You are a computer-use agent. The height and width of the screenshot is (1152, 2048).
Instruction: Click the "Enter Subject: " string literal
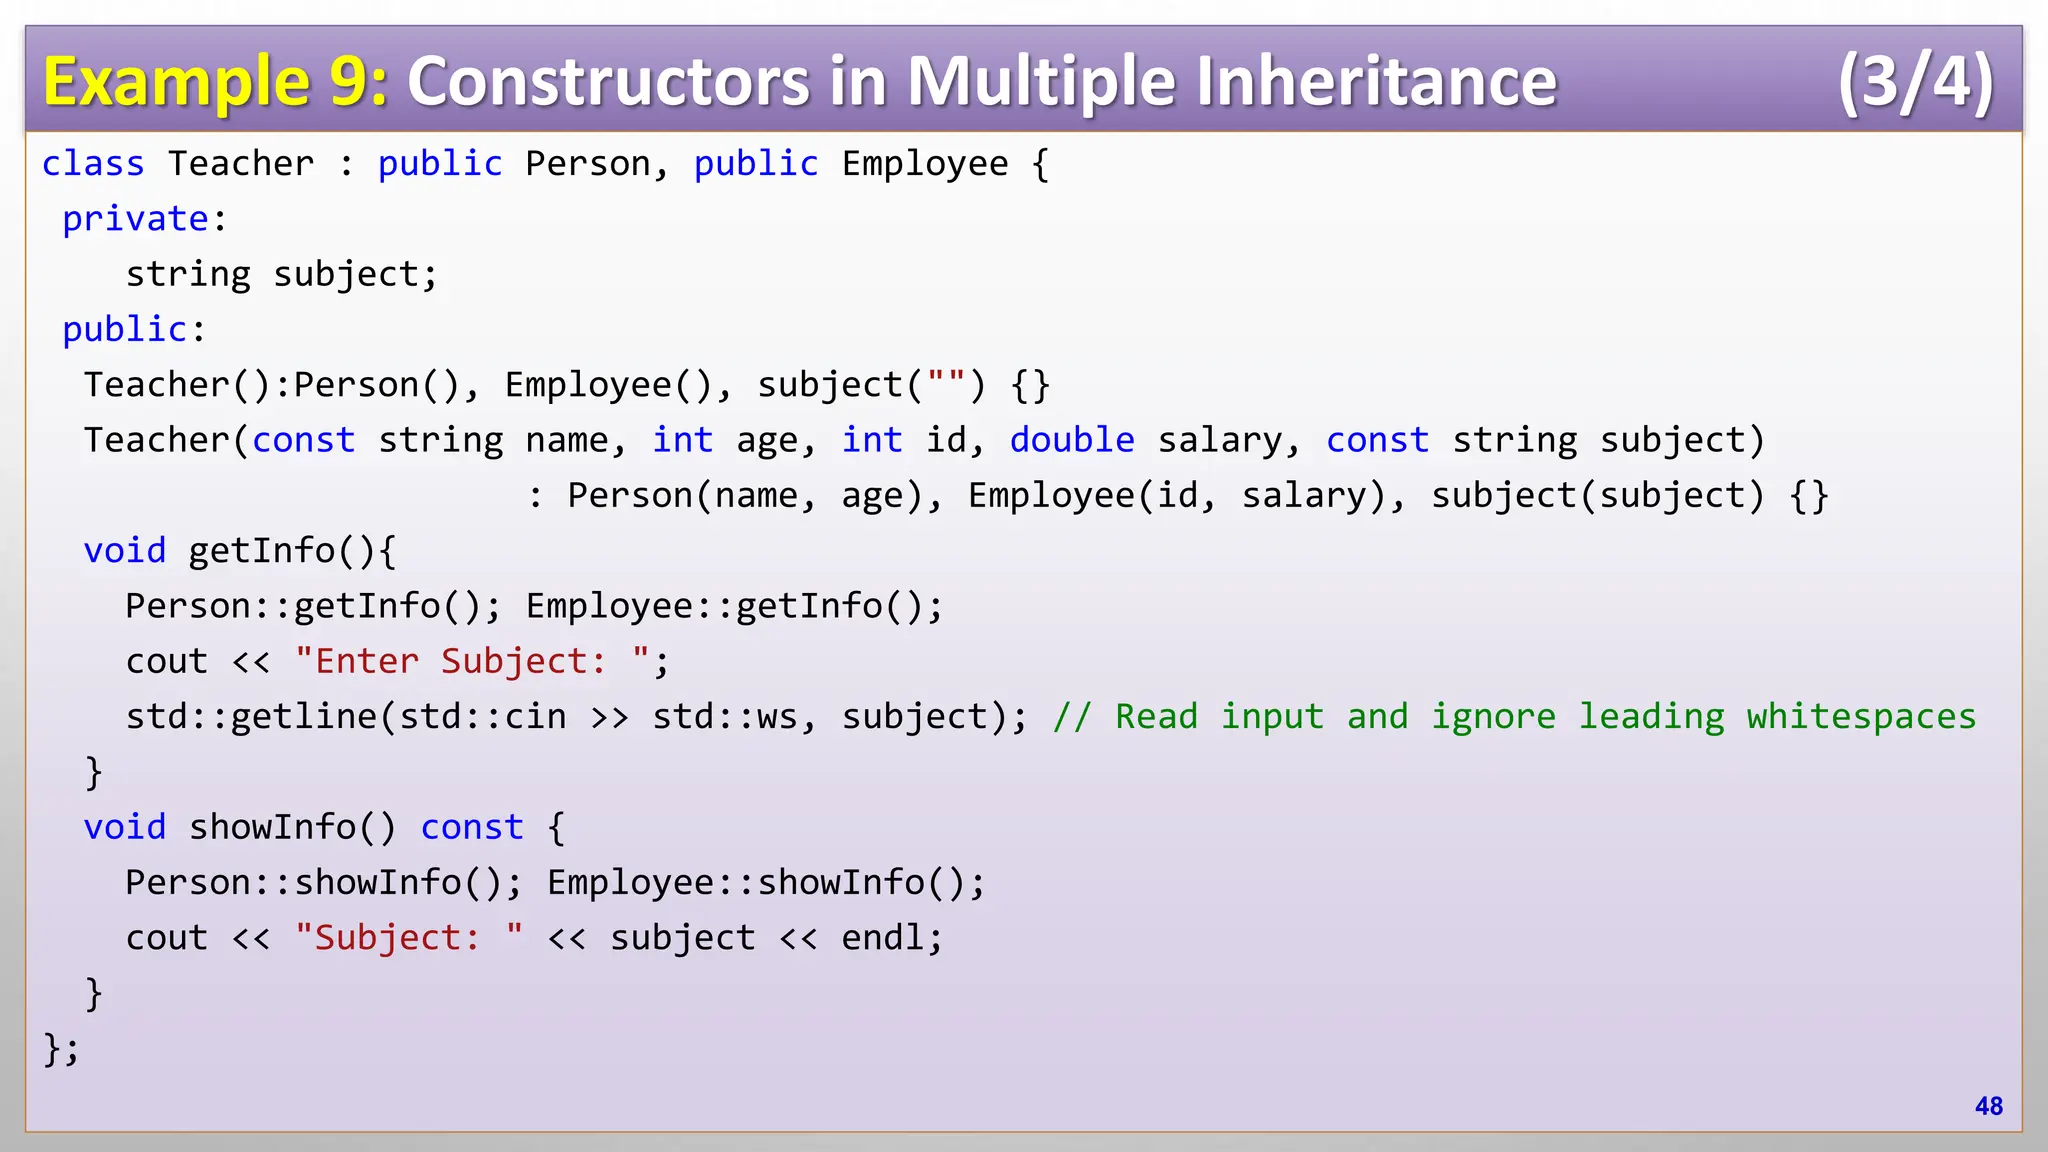coord(471,661)
